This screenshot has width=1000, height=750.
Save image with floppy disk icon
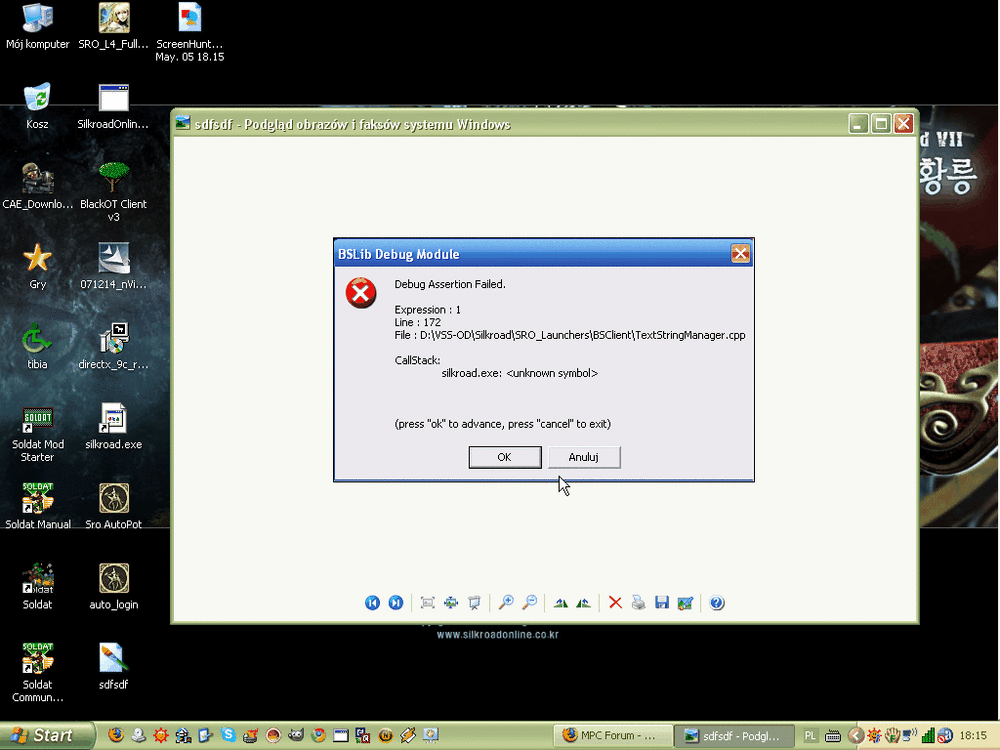(x=662, y=603)
